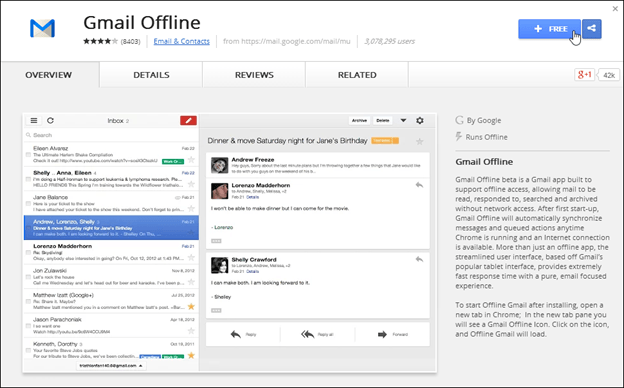Click the '(8403)' ratings count
The image size is (624, 388).
131,41
